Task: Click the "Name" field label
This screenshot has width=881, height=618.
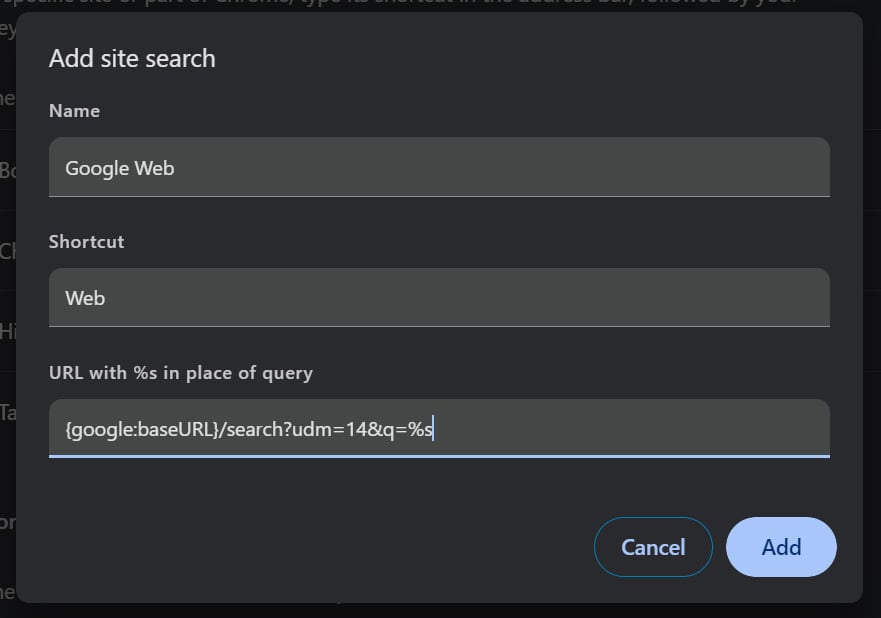Action: click(x=74, y=111)
